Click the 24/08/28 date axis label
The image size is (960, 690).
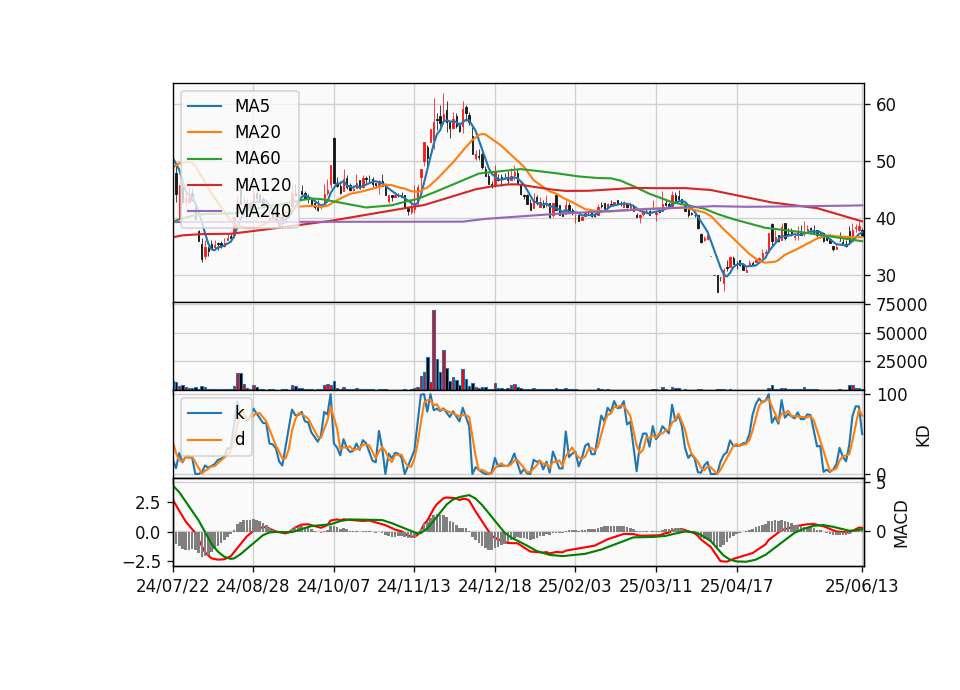click(253, 586)
